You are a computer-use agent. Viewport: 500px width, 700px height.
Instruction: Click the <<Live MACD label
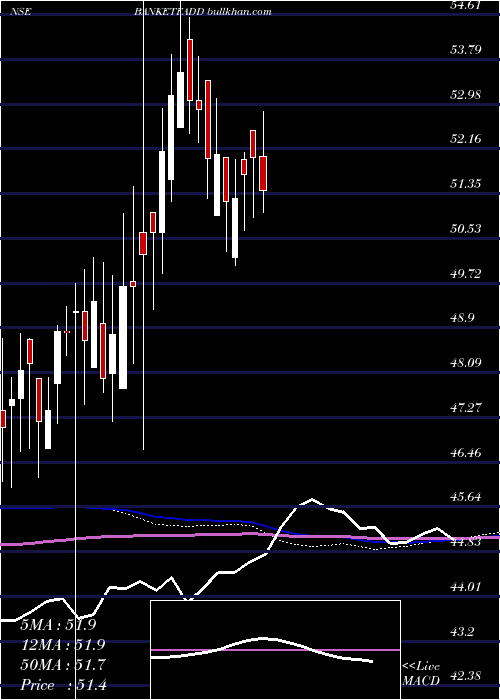tap(421, 674)
